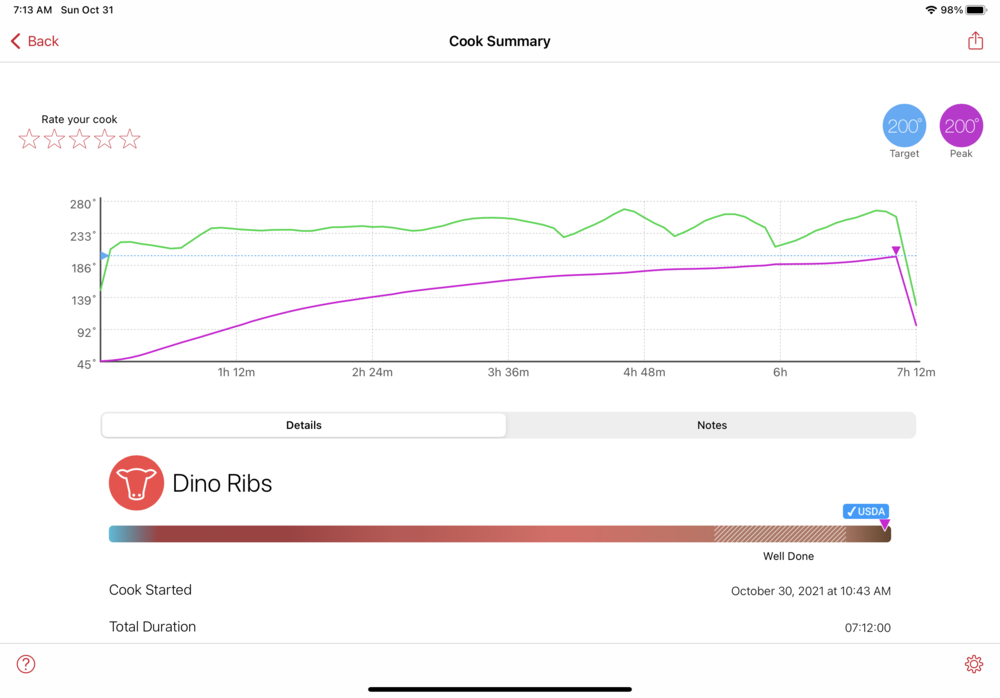
Task: Tap the Cook Started row
Action: 499,590
